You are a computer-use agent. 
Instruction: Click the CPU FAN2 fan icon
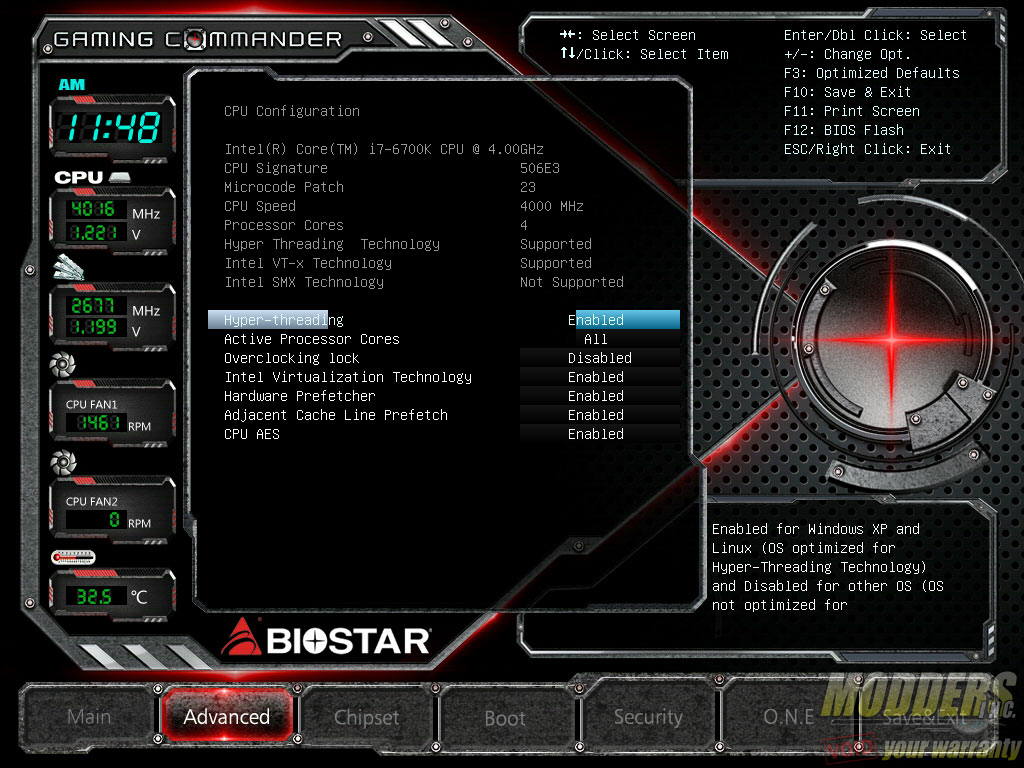coord(63,462)
